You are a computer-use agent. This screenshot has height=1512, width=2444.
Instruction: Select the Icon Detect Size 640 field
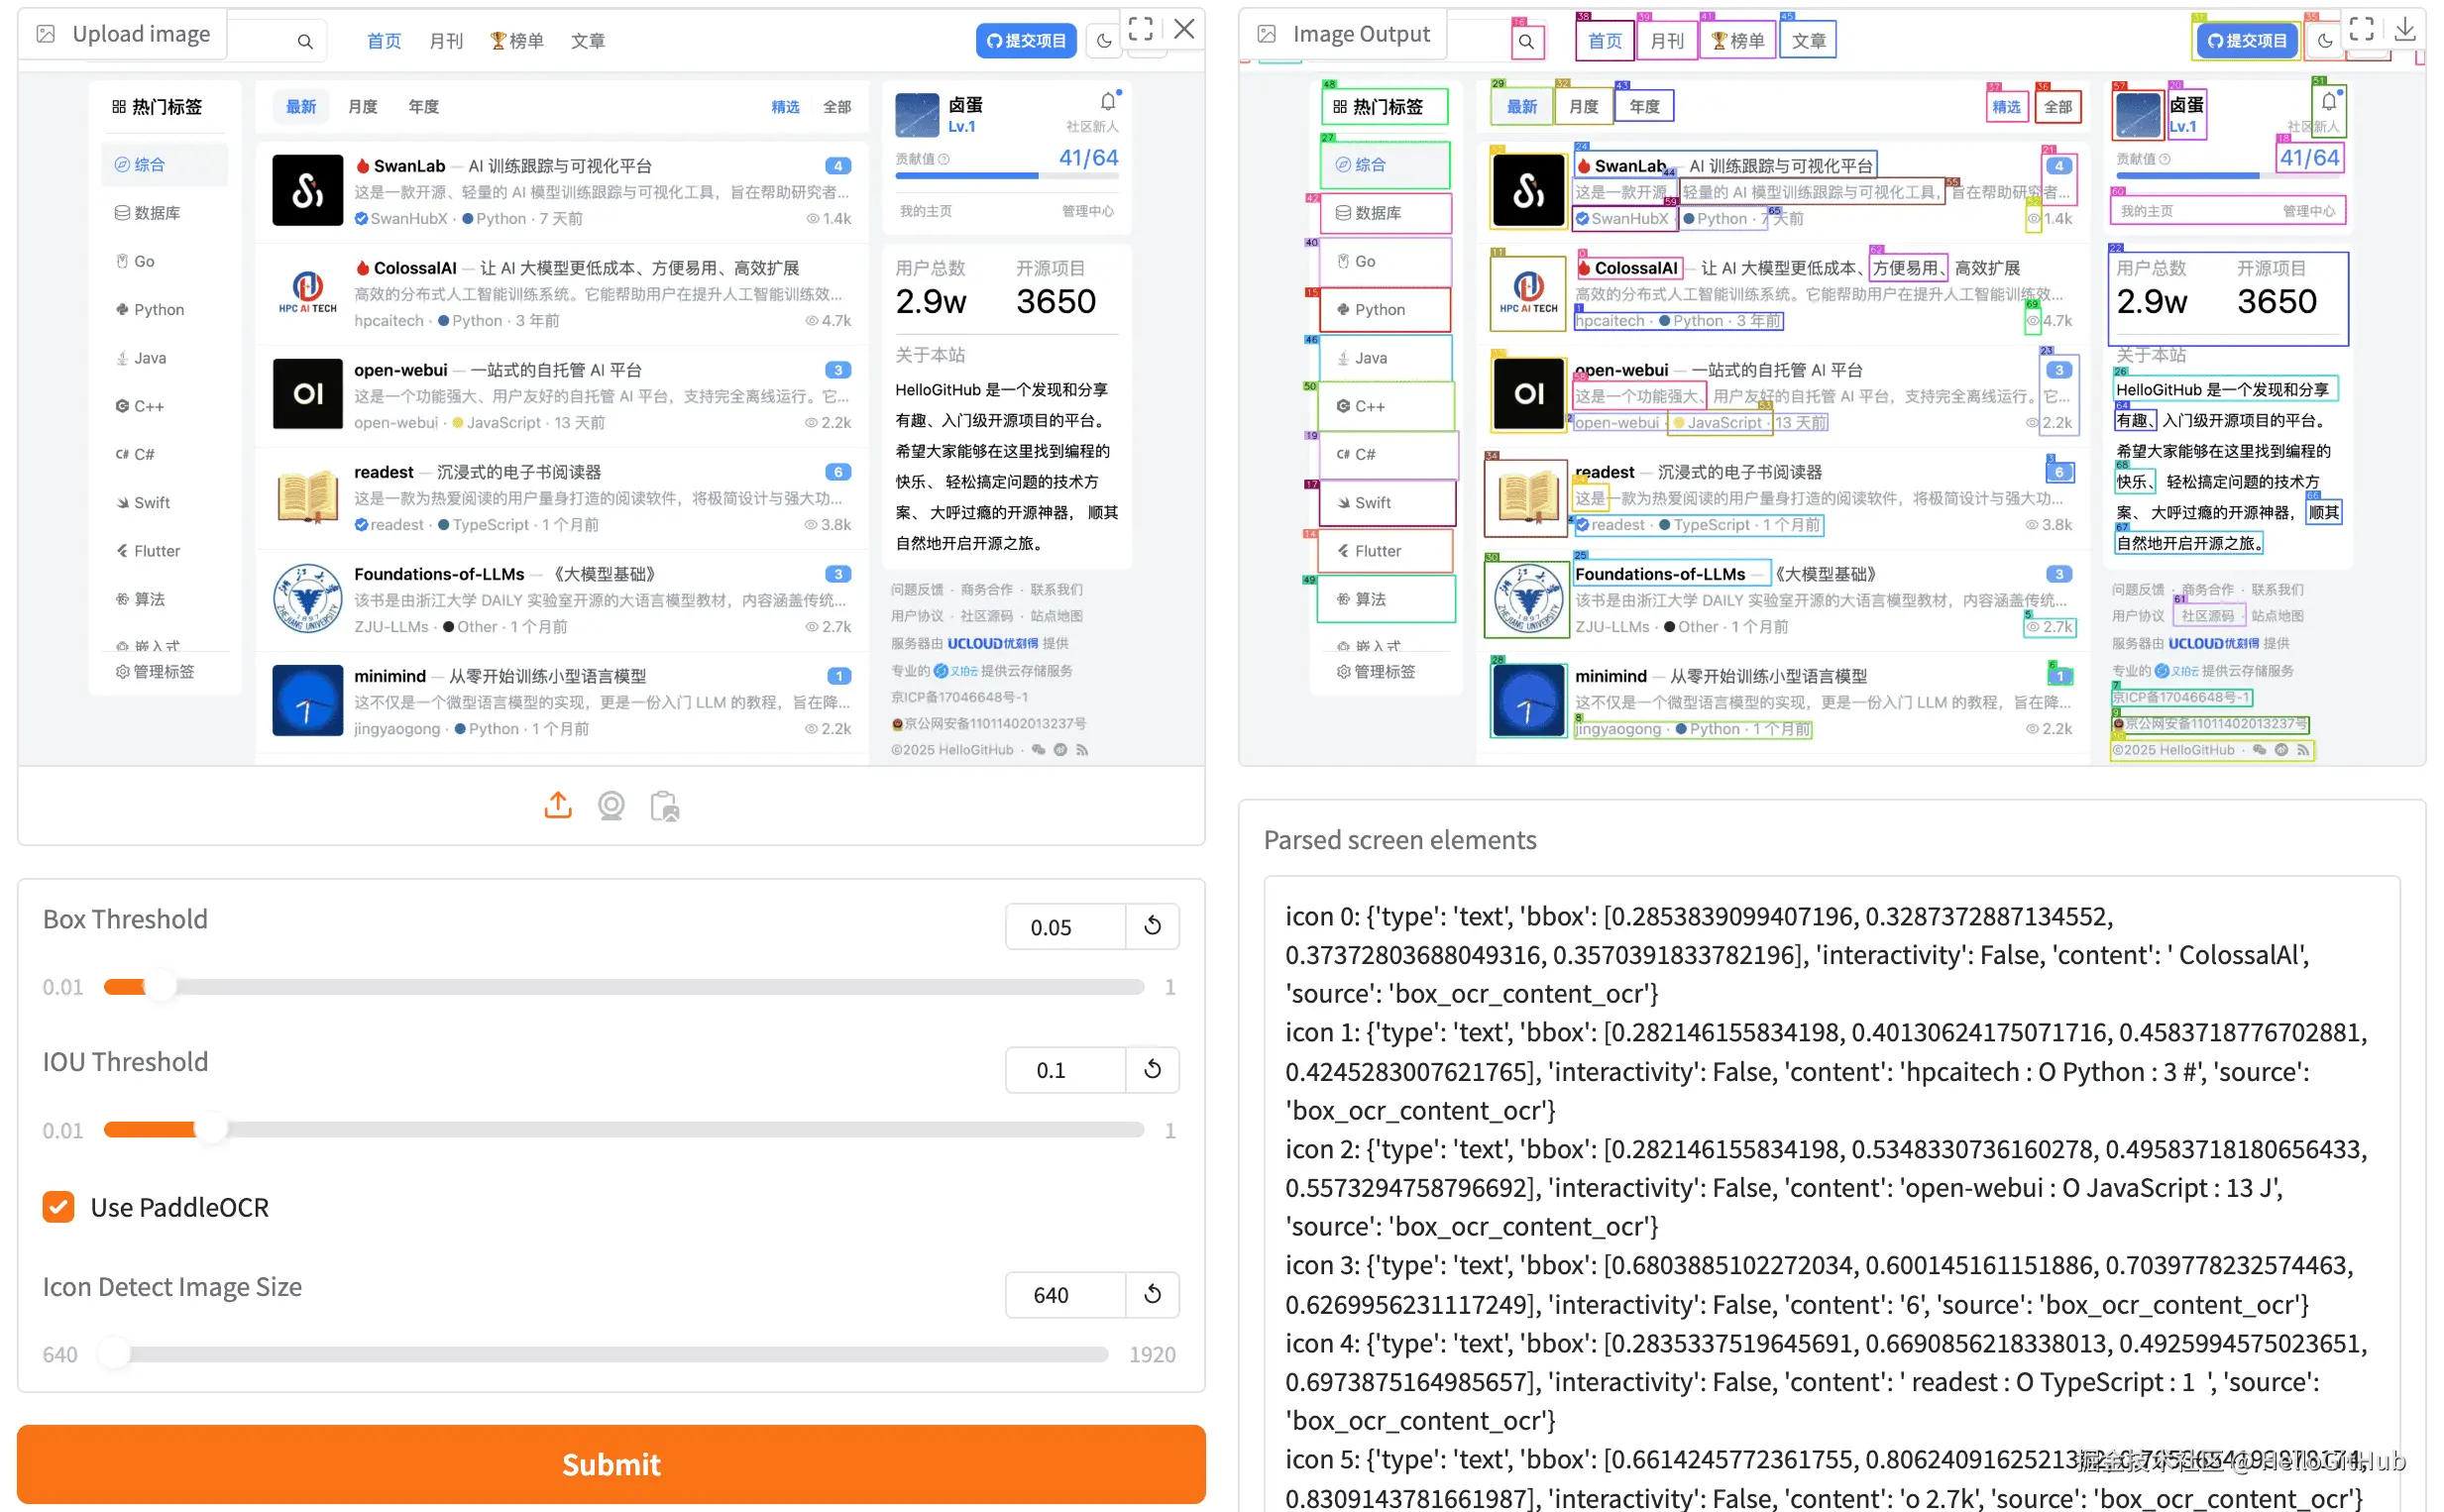click(1064, 1295)
